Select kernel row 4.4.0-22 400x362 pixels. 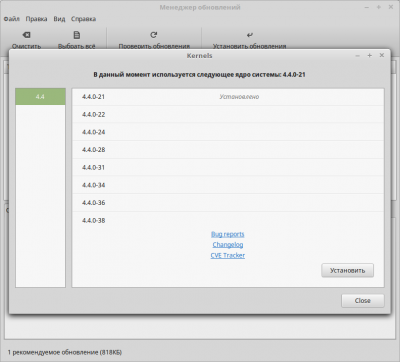[228, 114]
